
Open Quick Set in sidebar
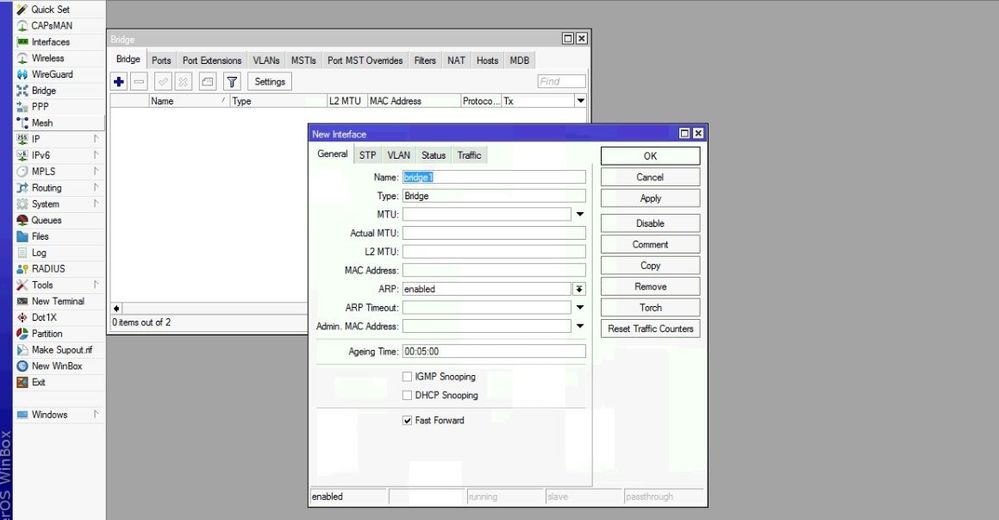click(x=50, y=9)
